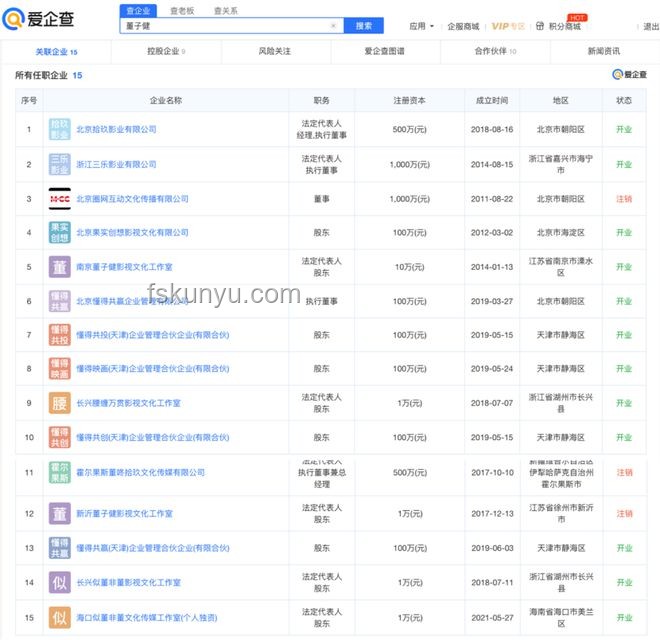Switch to 关联企业 15 tab
660x640 pixels.
pyautogui.click(x=56, y=52)
